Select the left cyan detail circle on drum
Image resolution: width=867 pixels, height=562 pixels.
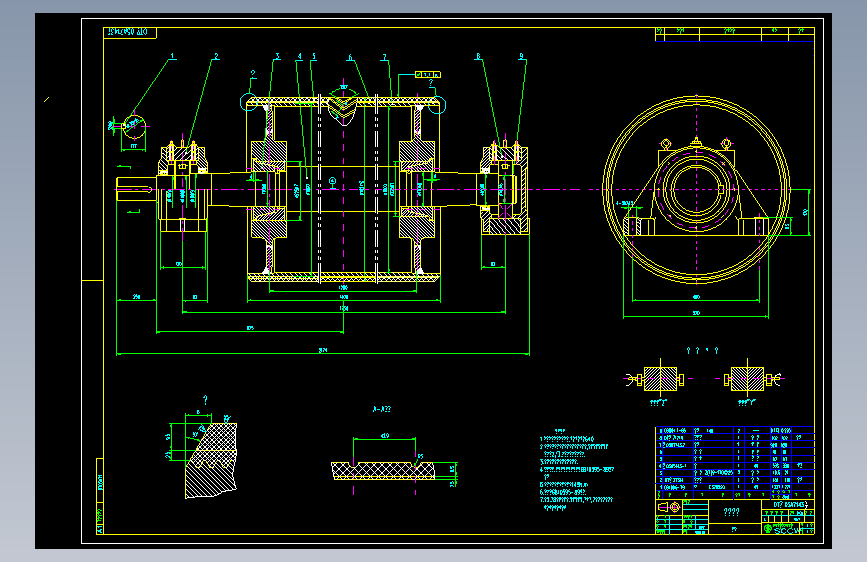[248, 102]
